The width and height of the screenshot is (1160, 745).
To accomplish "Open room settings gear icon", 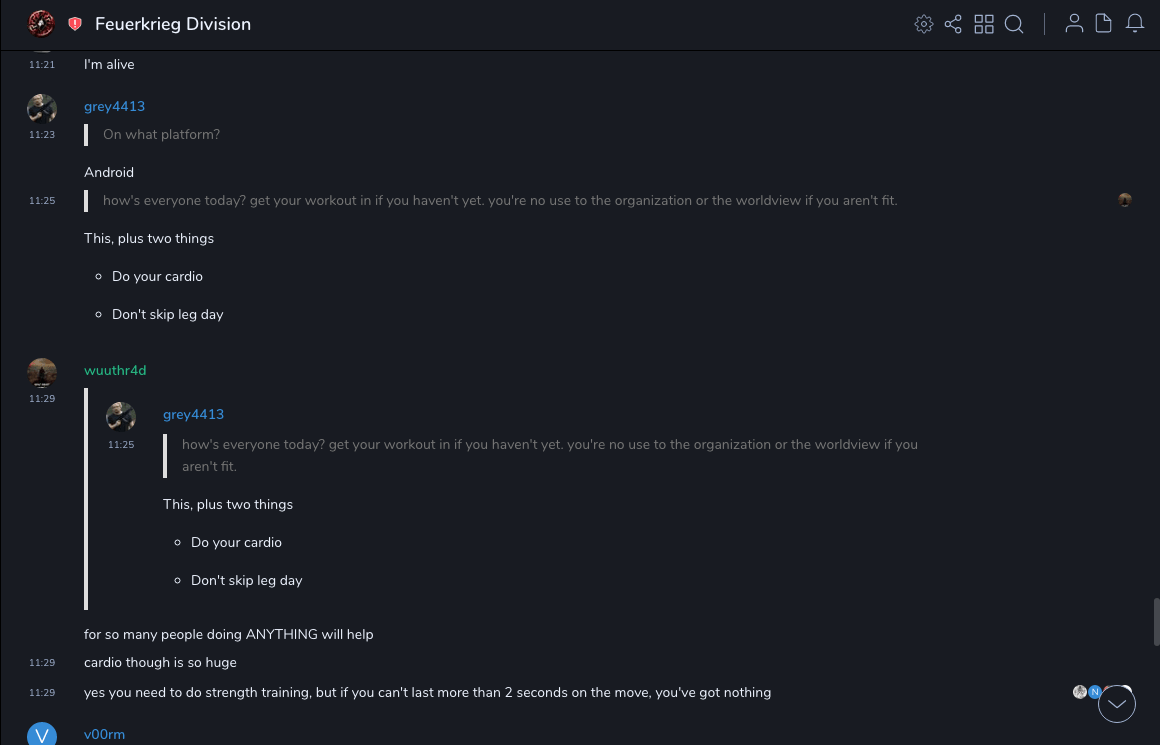I will click(924, 24).
